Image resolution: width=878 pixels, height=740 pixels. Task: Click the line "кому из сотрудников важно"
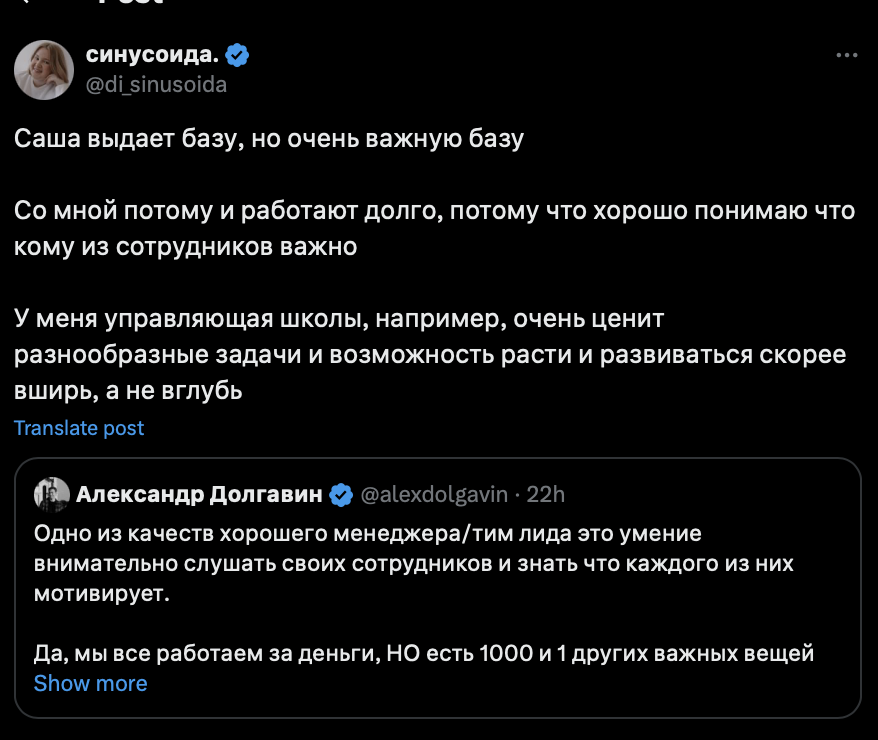coord(186,246)
